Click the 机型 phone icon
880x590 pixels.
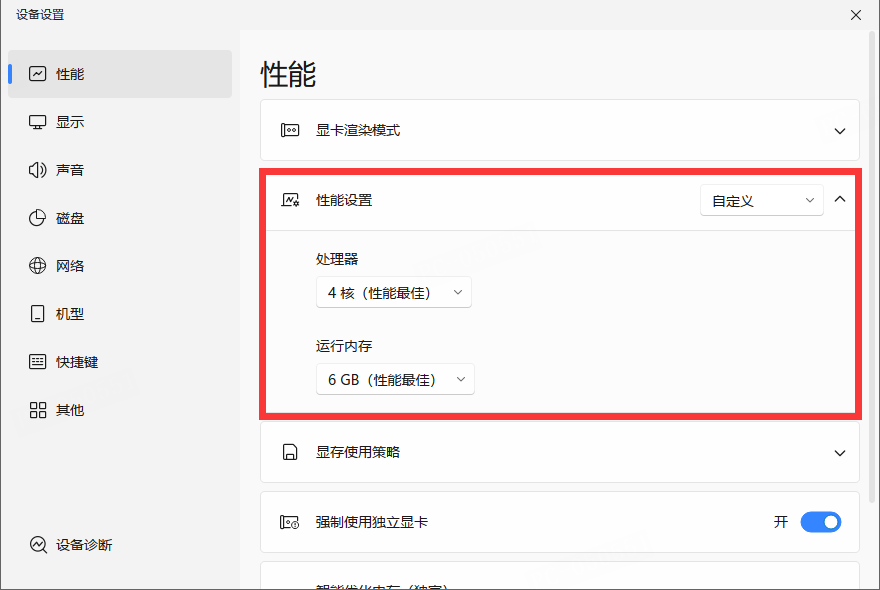[38, 314]
